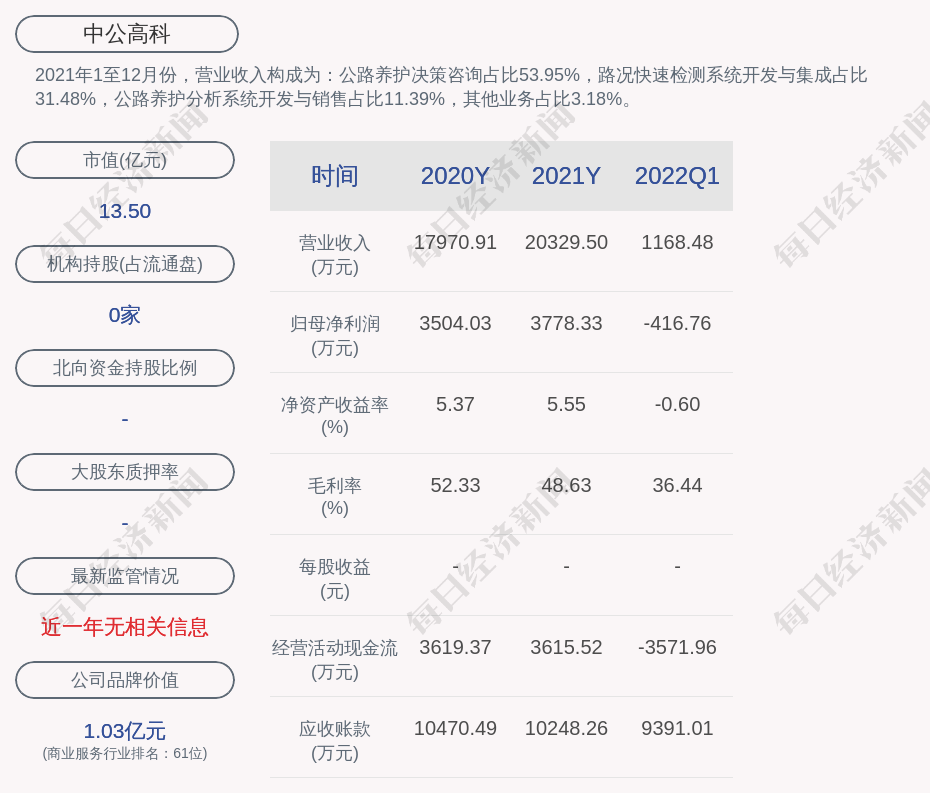Click the 时间 table header

pyautogui.click(x=335, y=176)
